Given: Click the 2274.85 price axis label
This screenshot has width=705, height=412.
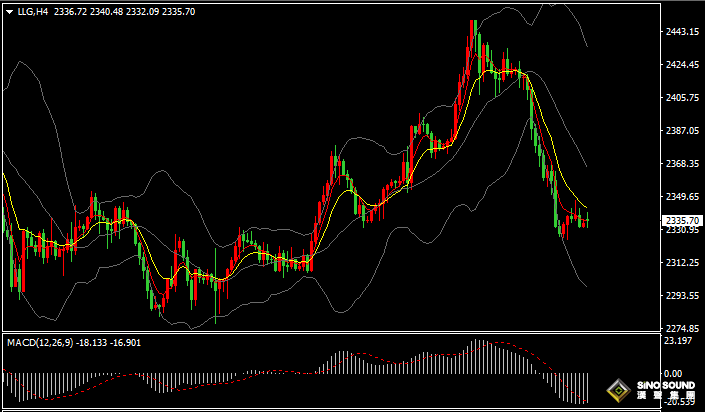Looking at the screenshot, I should [682, 329].
